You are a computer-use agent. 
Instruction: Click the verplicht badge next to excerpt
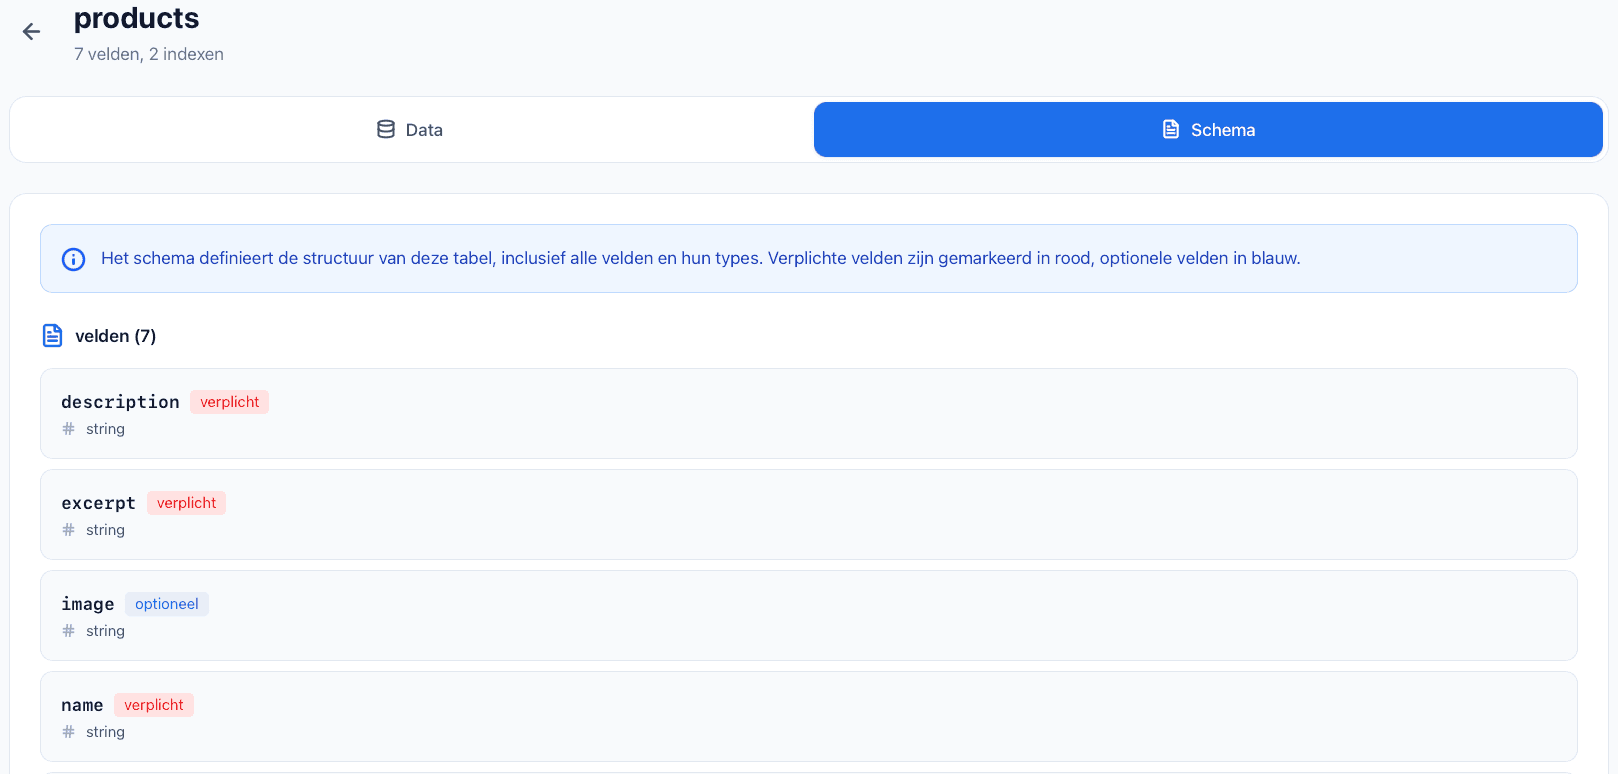point(186,503)
